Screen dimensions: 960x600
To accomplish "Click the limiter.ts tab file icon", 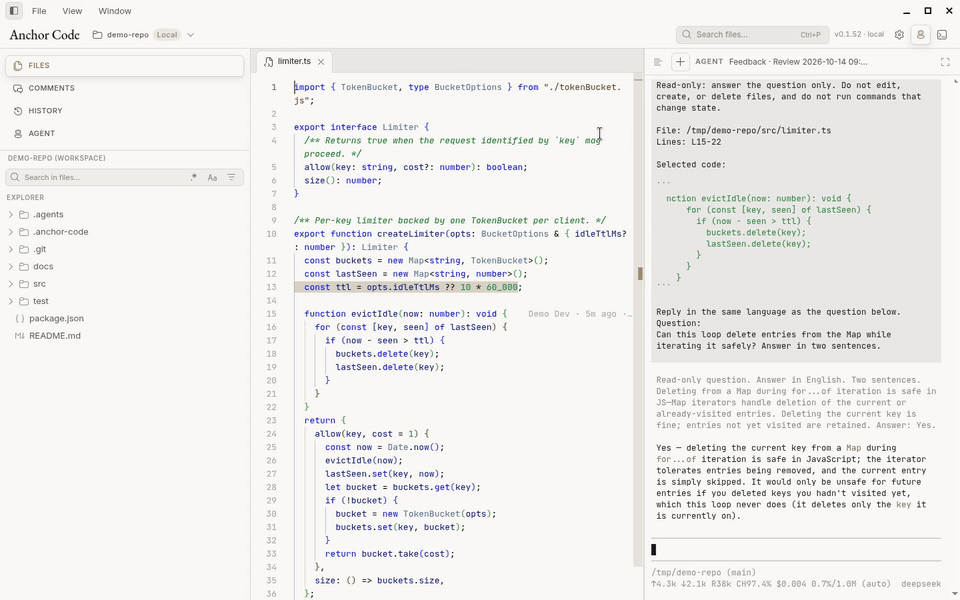I will (x=268, y=62).
